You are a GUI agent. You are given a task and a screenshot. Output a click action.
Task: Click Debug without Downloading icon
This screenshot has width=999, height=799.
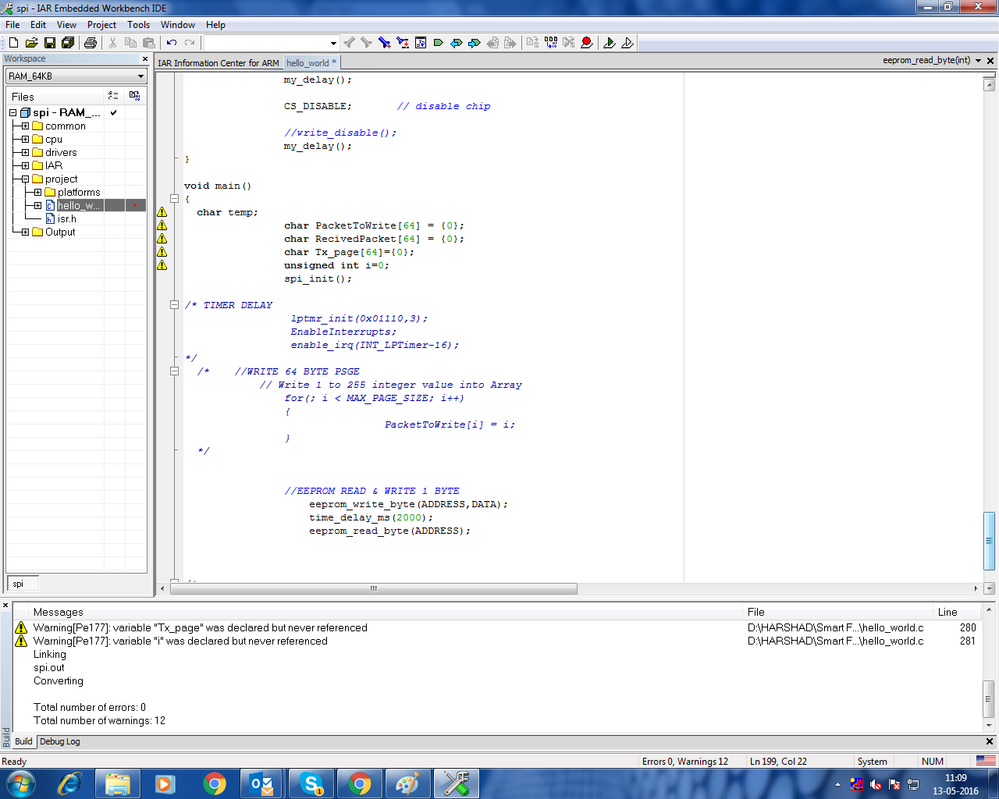627,43
